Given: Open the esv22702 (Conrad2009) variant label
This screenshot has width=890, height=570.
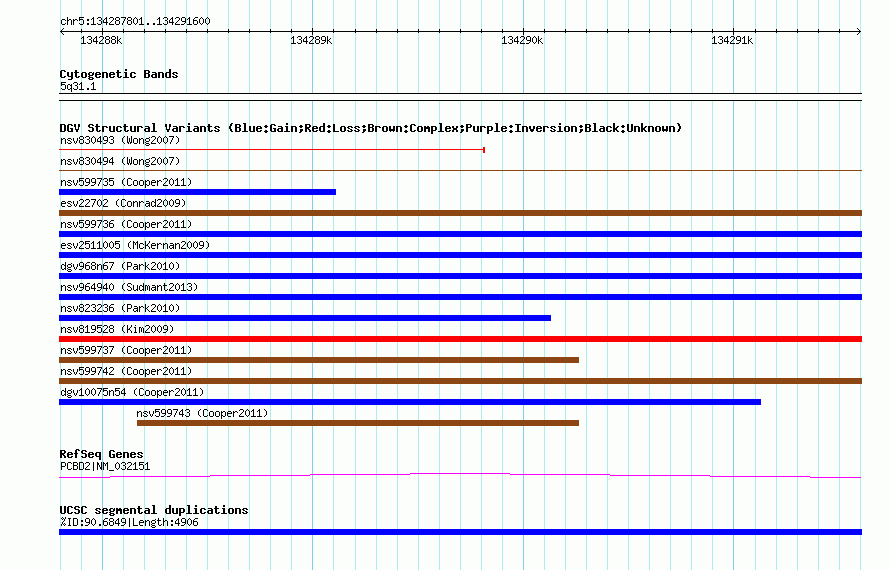Looking at the screenshot, I should 123,203.
